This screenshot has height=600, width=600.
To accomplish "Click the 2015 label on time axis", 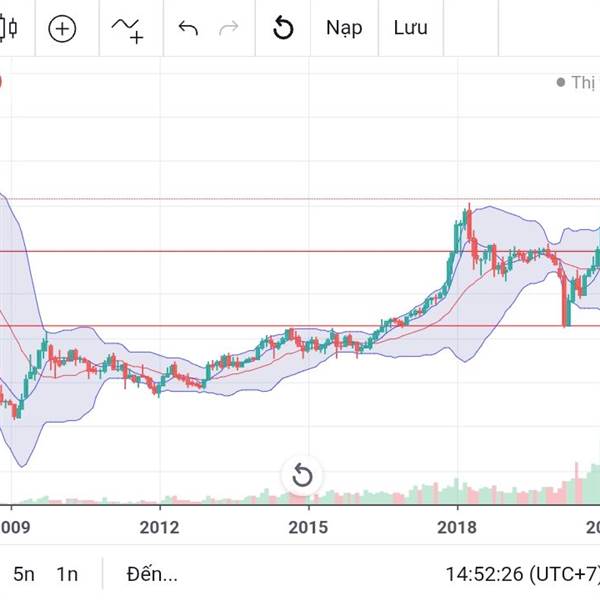I will (x=309, y=526).
